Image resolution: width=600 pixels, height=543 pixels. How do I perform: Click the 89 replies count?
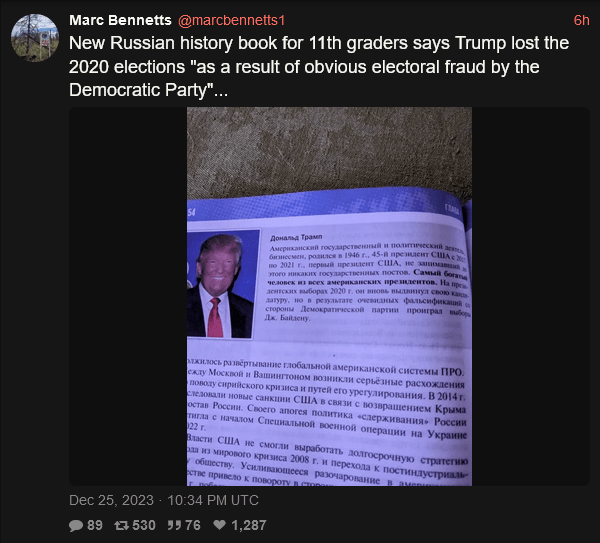point(95,525)
